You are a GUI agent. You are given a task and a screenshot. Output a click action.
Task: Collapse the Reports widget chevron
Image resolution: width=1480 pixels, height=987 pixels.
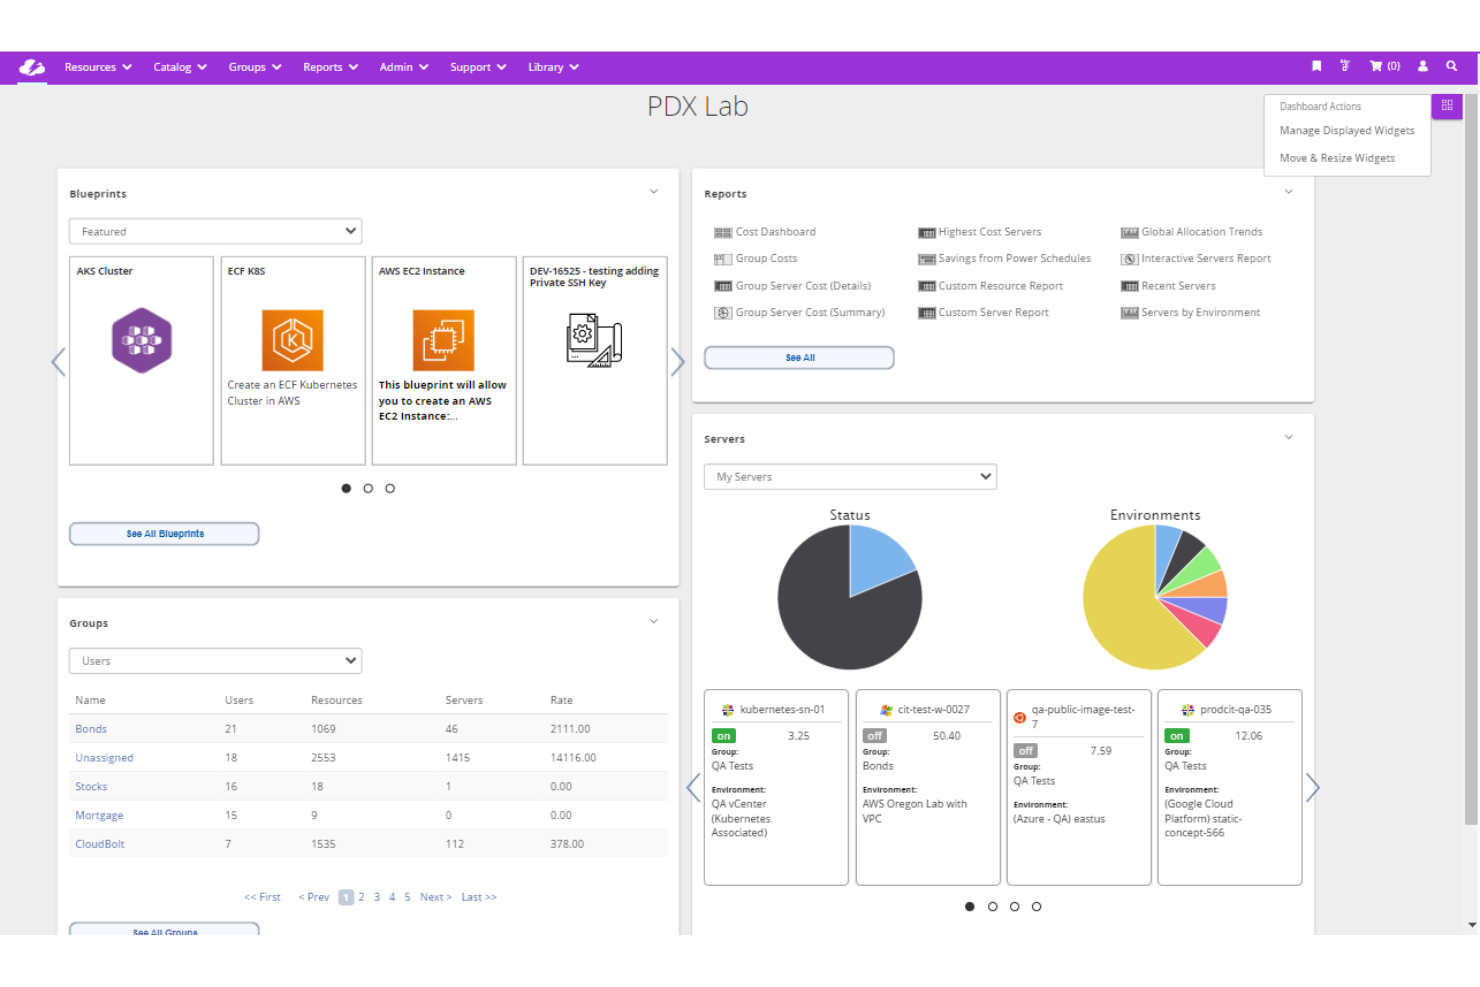coord(1289,191)
